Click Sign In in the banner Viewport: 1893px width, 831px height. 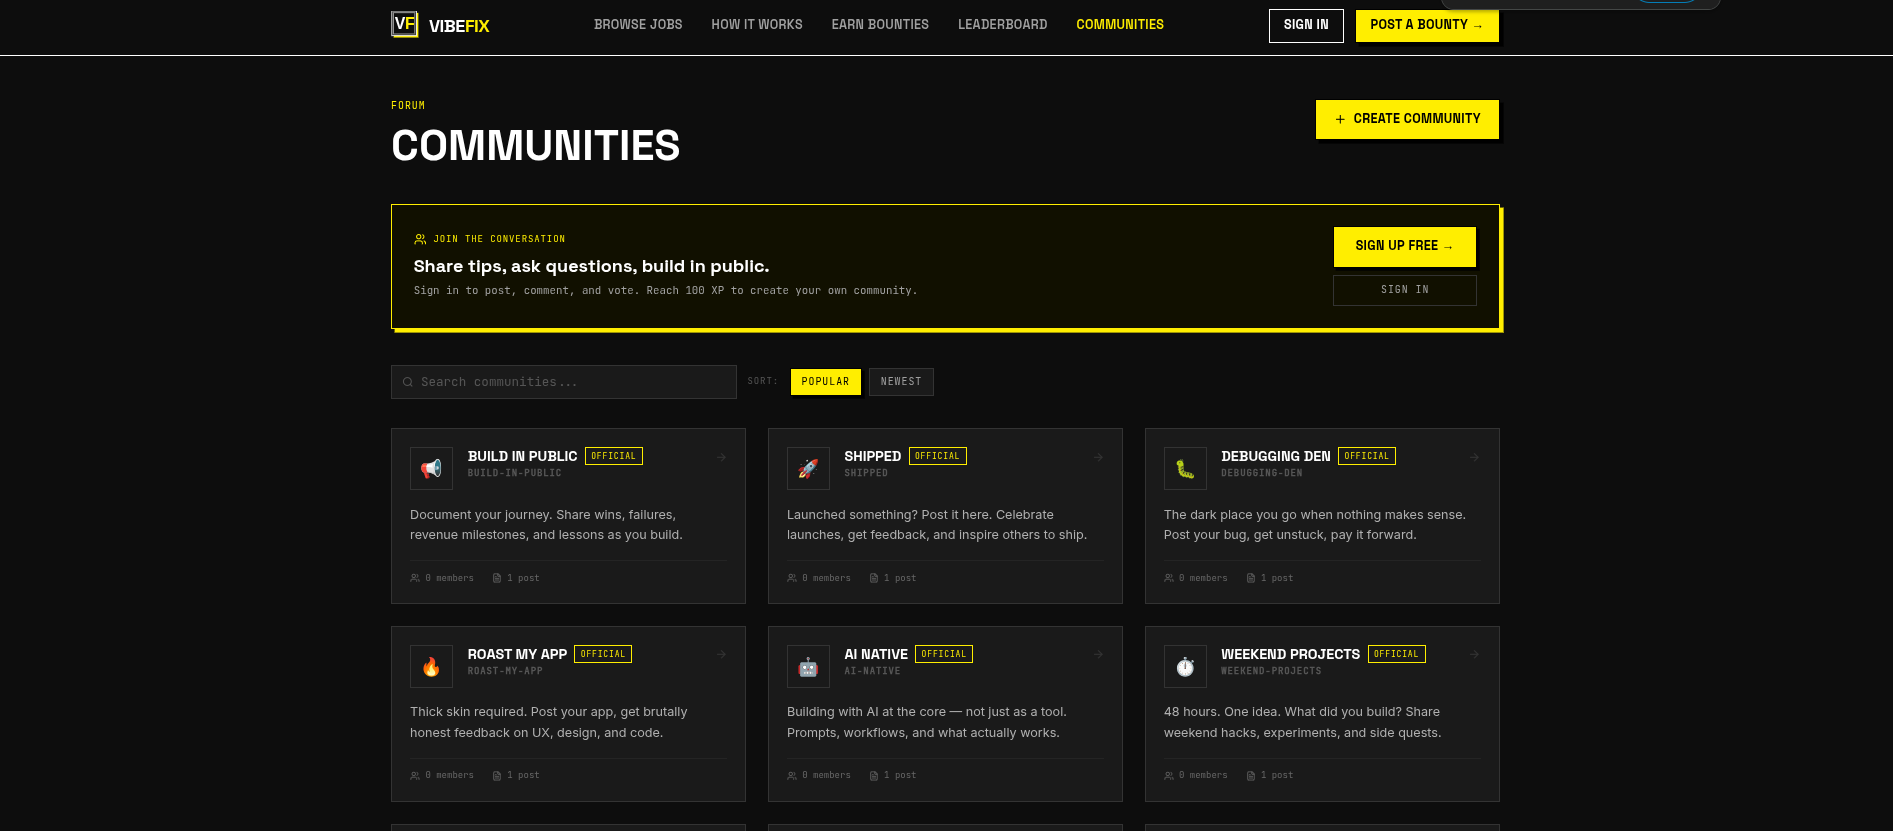1404,290
